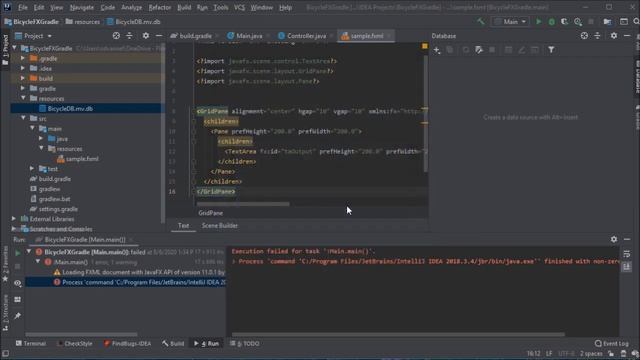Run the Main configuration with green play
This screenshot has width=640, height=360.
coord(539,22)
